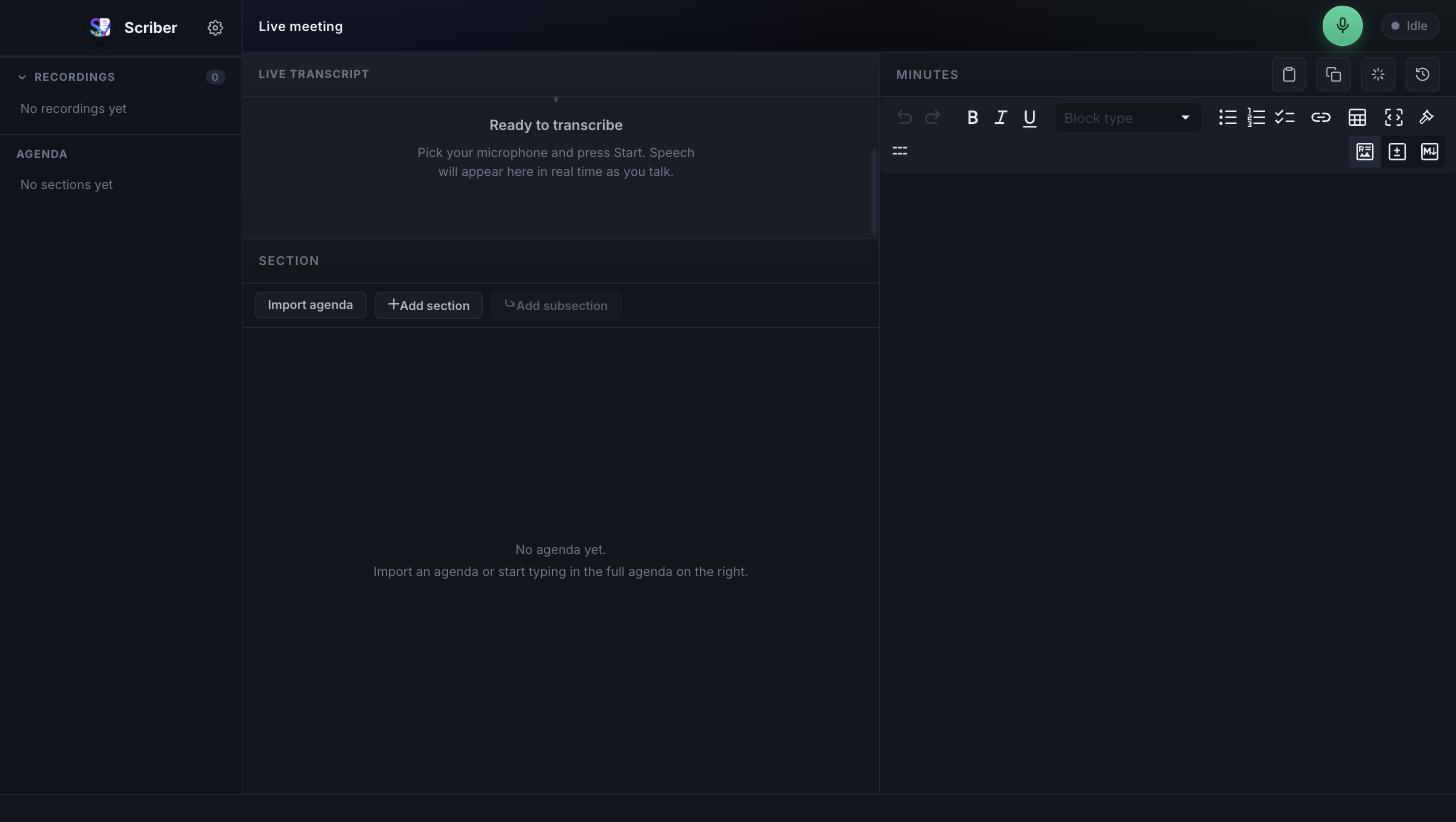Insert a numbered list
Image resolution: width=1456 pixels, height=822 pixels.
[1256, 118]
